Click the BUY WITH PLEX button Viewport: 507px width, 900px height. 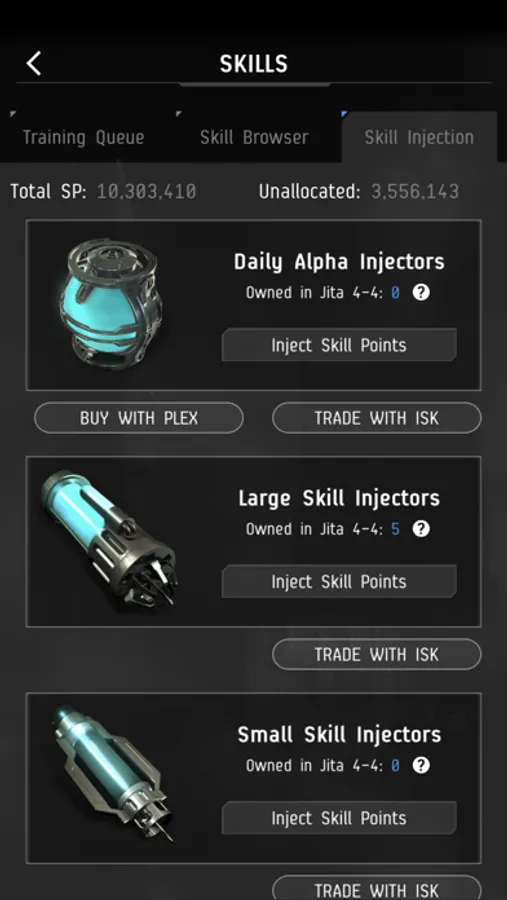139,418
